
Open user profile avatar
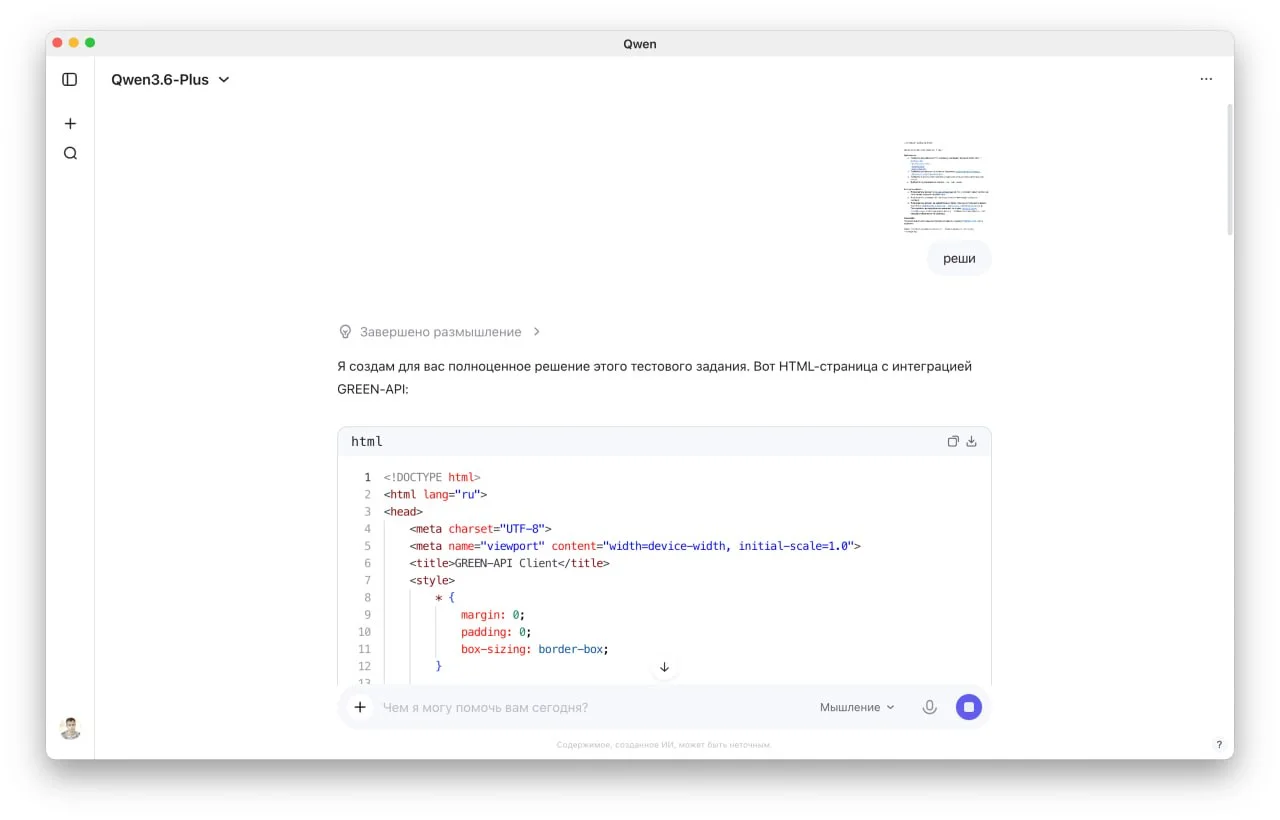[x=70, y=728]
